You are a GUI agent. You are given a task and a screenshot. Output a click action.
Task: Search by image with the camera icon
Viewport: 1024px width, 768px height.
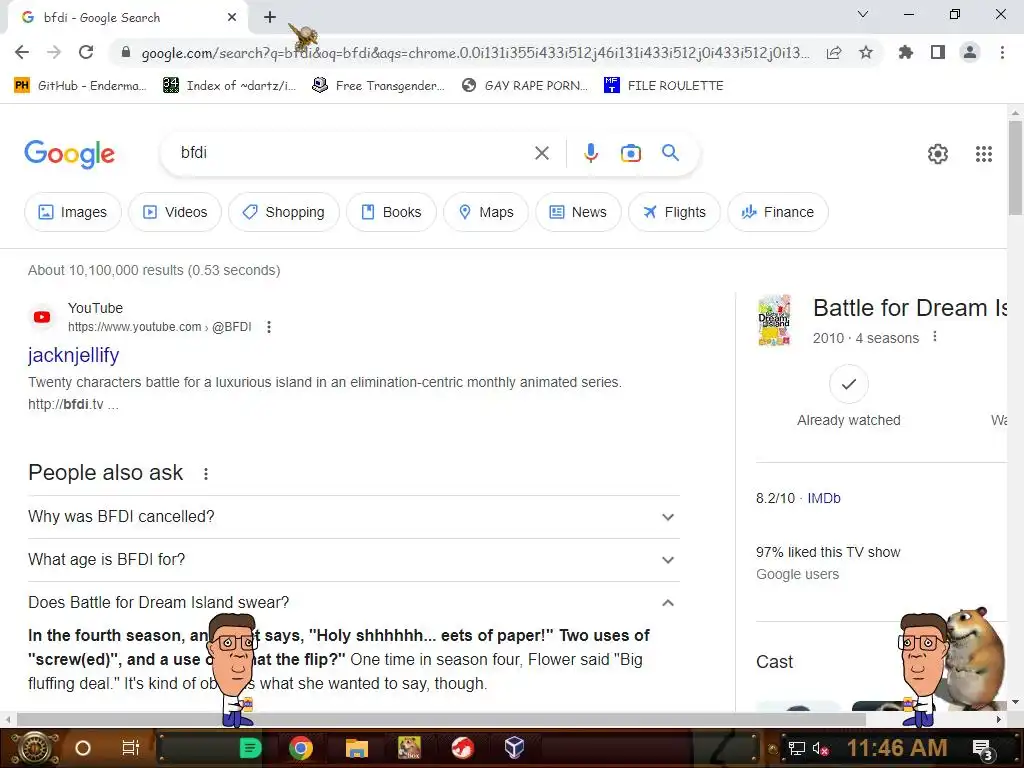click(630, 153)
